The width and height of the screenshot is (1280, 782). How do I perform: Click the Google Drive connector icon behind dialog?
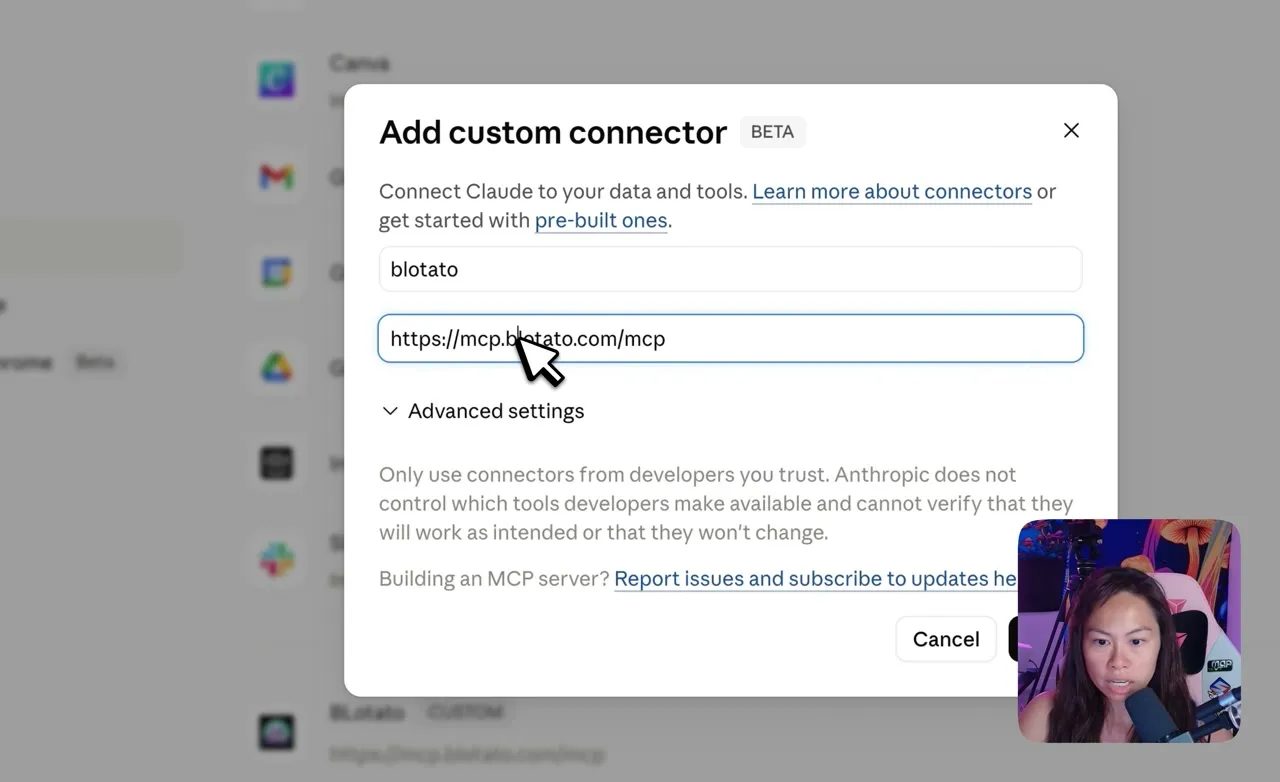click(276, 368)
